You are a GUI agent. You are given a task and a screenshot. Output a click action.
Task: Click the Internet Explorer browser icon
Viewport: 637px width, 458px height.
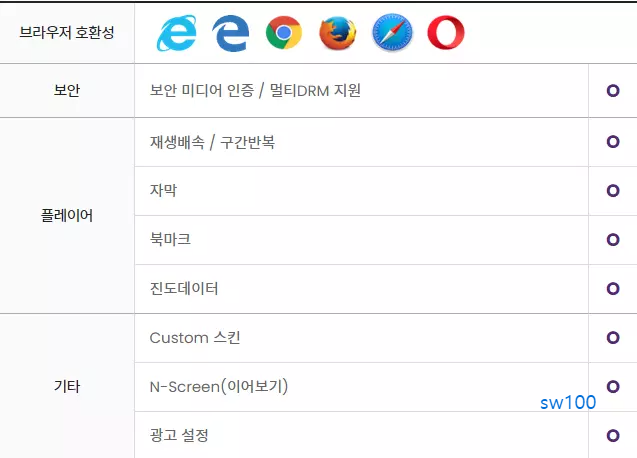point(177,33)
